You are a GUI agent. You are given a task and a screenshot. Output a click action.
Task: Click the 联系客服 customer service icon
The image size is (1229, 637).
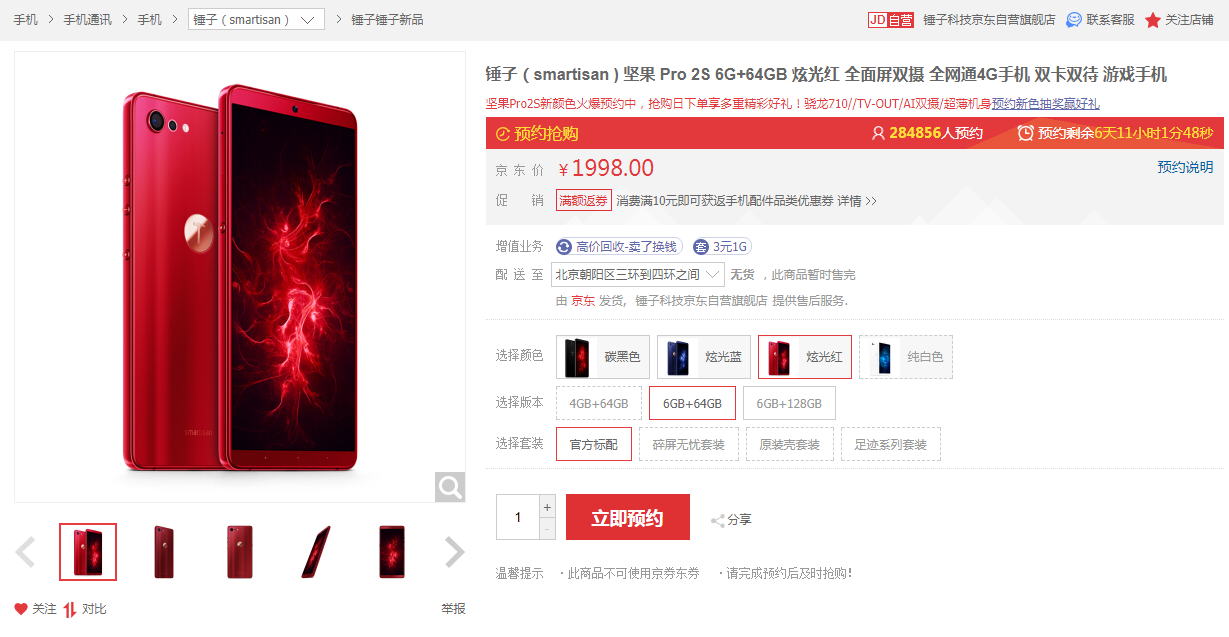(1074, 20)
